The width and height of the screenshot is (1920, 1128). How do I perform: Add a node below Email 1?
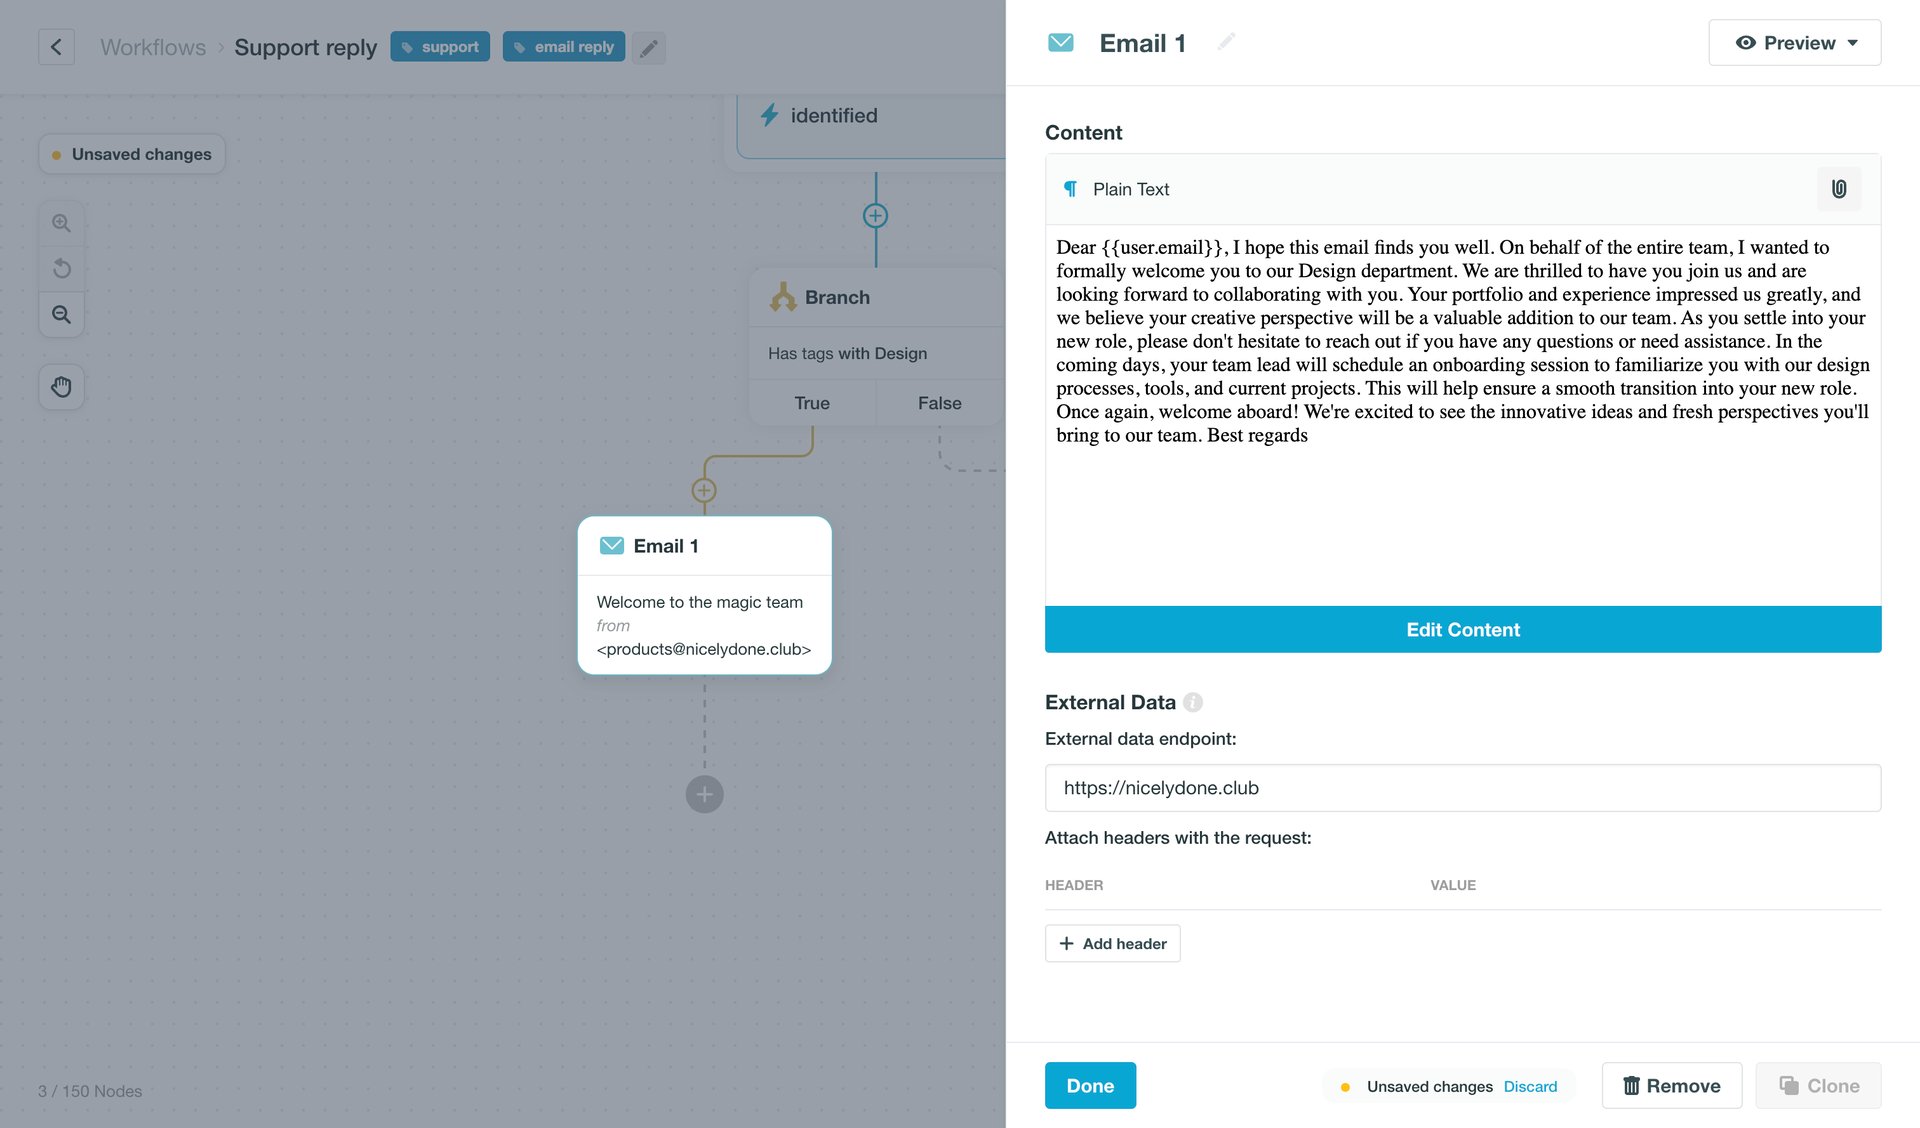pos(704,794)
